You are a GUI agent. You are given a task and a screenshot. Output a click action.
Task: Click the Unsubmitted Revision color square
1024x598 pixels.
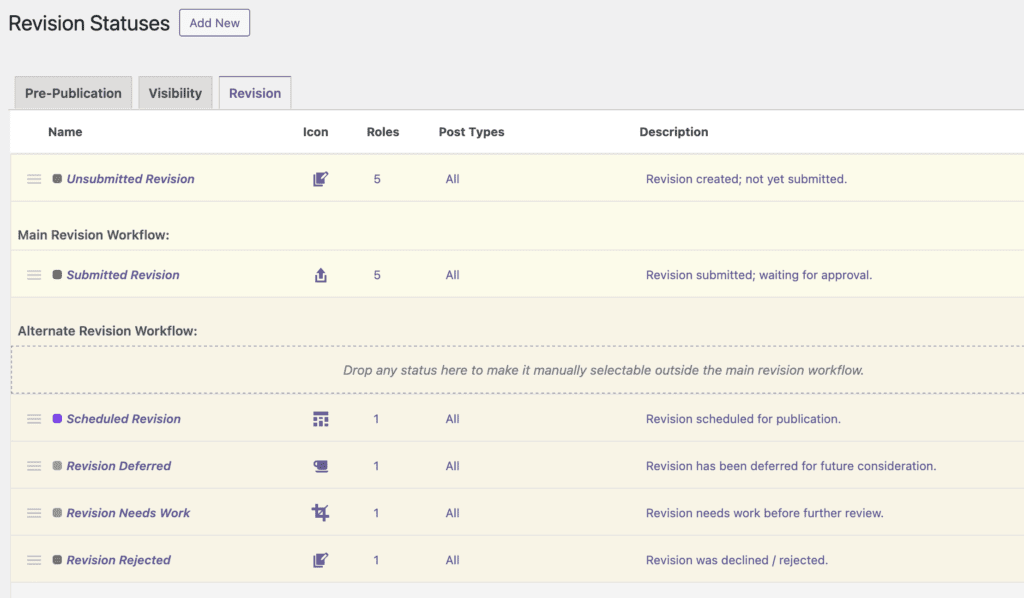tap(57, 179)
